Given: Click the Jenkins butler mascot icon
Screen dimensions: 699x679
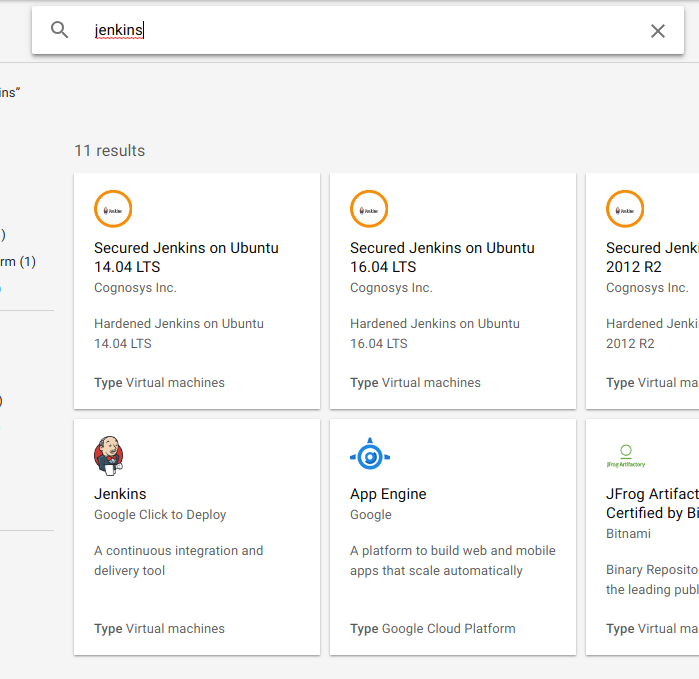Looking at the screenshot, I should (108, 456).
